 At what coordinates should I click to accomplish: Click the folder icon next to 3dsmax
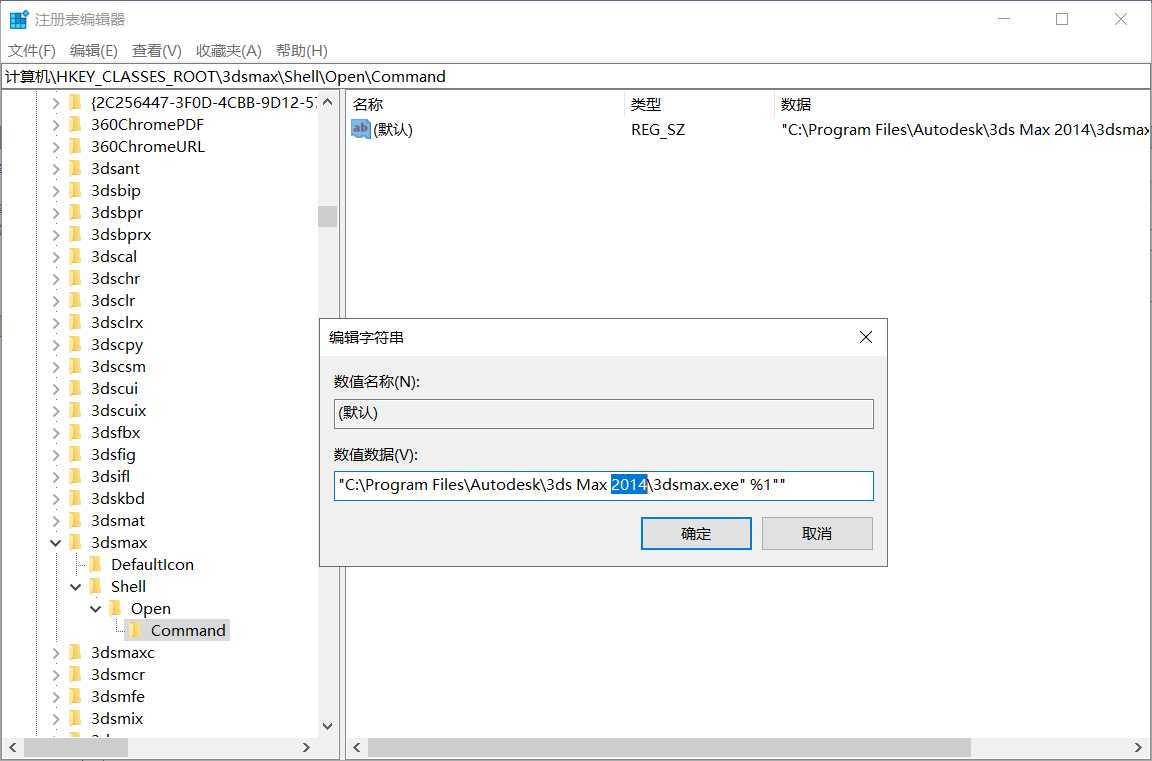click(x=75, y=543)
